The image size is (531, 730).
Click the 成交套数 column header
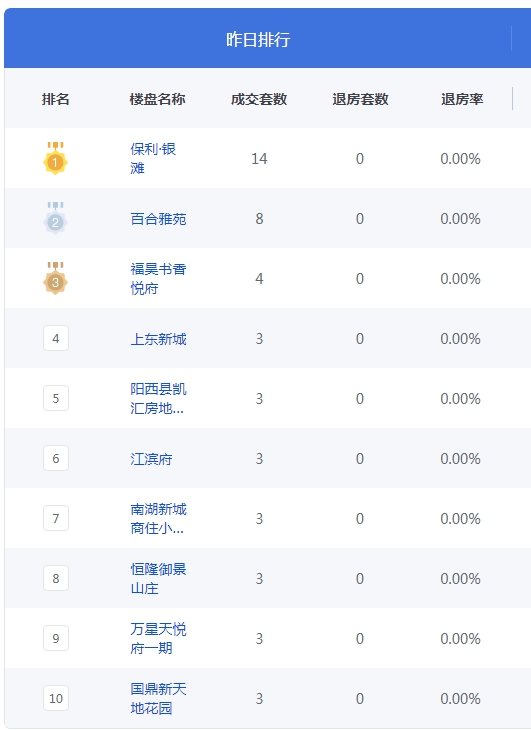[x=259, y=99]
